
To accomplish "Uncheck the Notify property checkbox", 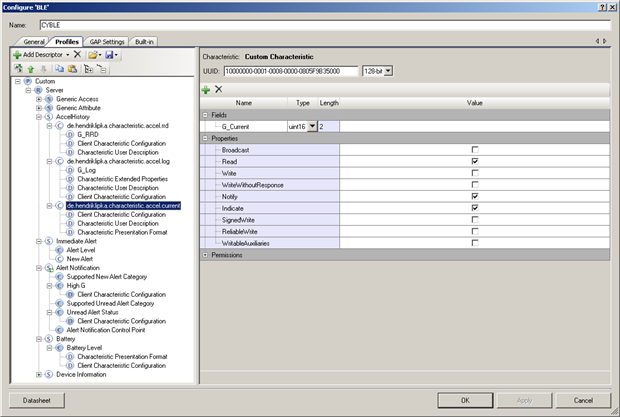I will [475, 196].
